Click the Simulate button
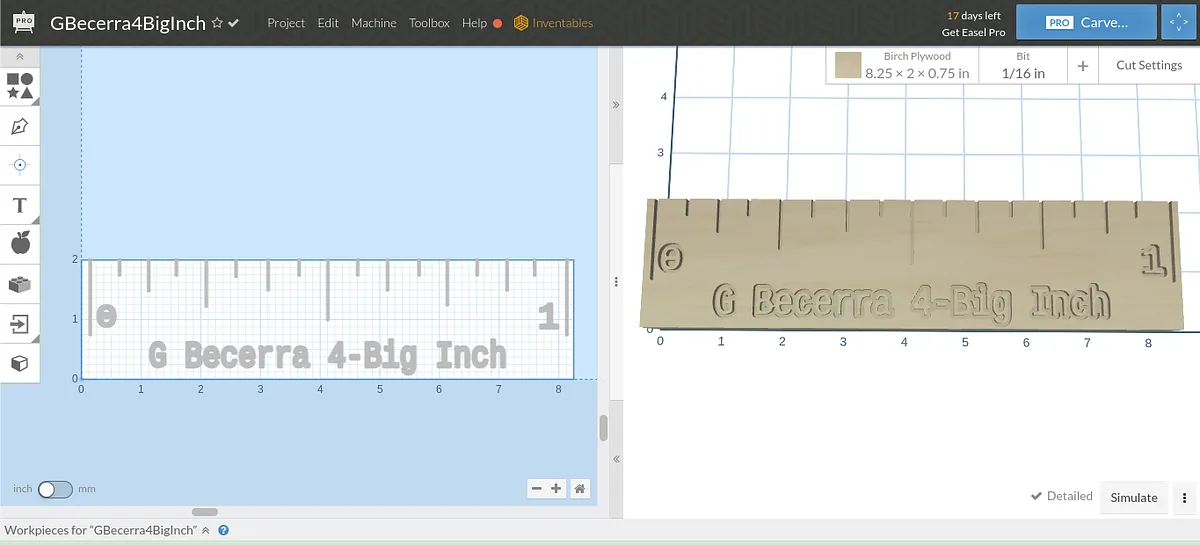This screenshot has height=545, width=1200. [1133, 497]
